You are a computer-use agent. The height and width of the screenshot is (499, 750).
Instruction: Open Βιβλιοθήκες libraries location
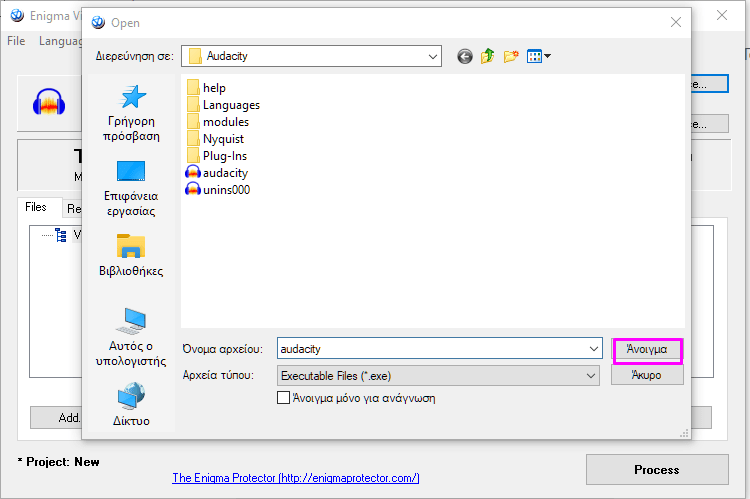click(131, 255)
